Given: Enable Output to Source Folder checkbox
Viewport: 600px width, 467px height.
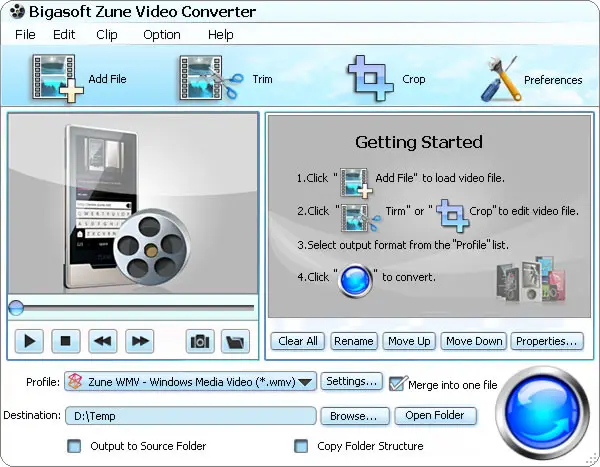Looking at the screenshot, I should pos(74,446).
